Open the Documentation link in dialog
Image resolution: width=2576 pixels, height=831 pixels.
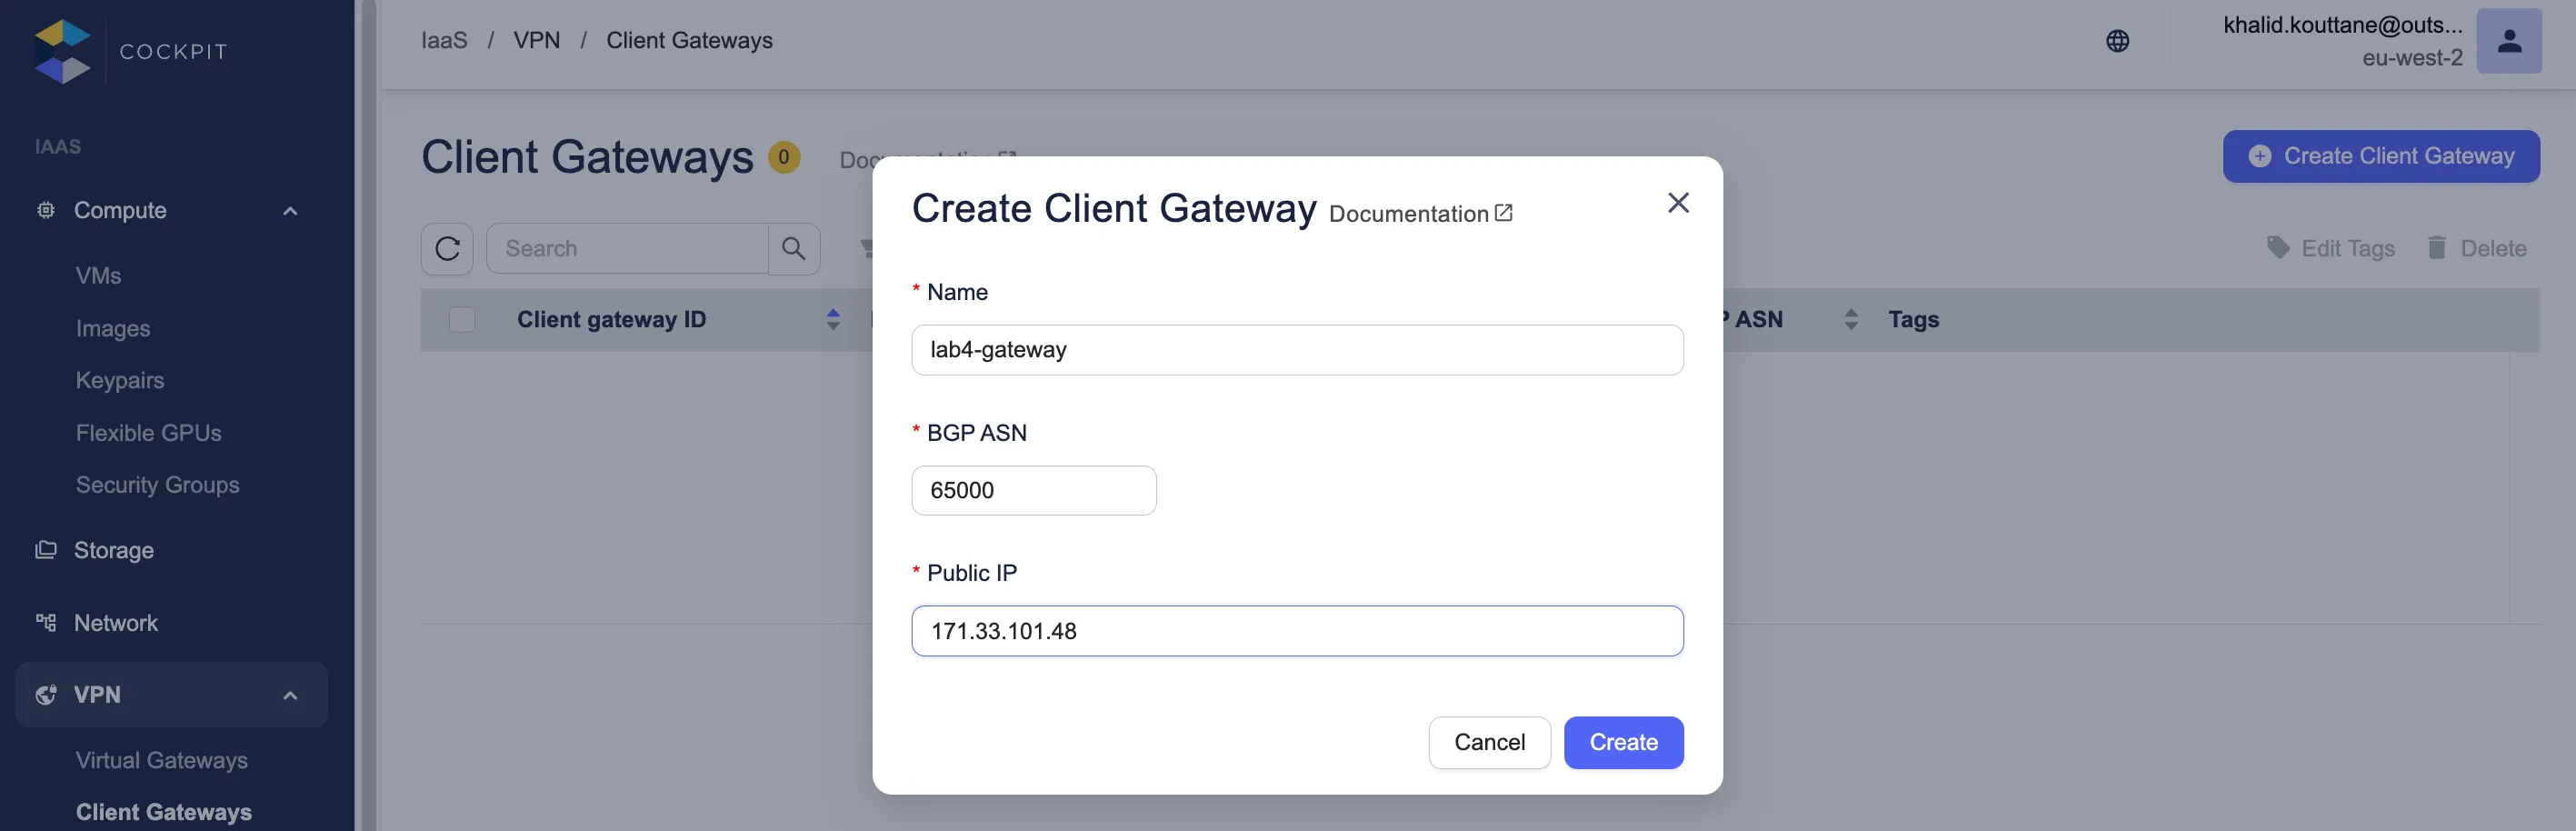[1420, 214]
